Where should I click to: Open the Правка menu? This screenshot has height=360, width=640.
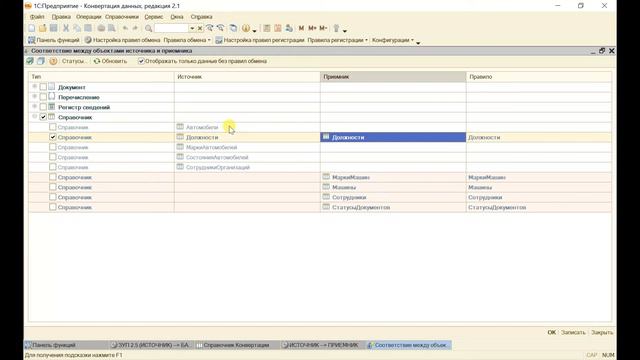(x=61, y=17)
